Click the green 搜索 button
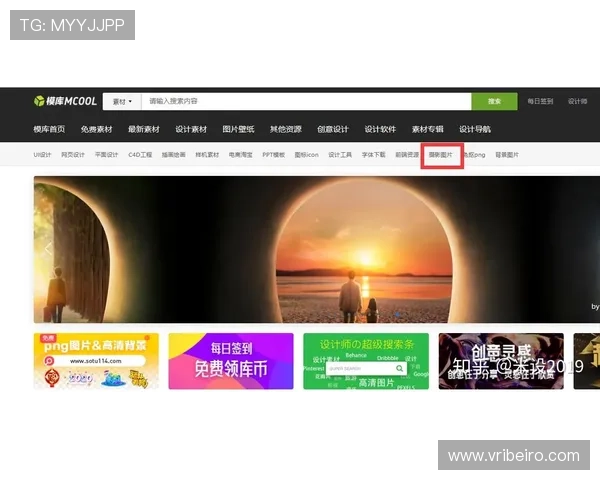This screenshot has width=600, height=480. coord(494,101)
